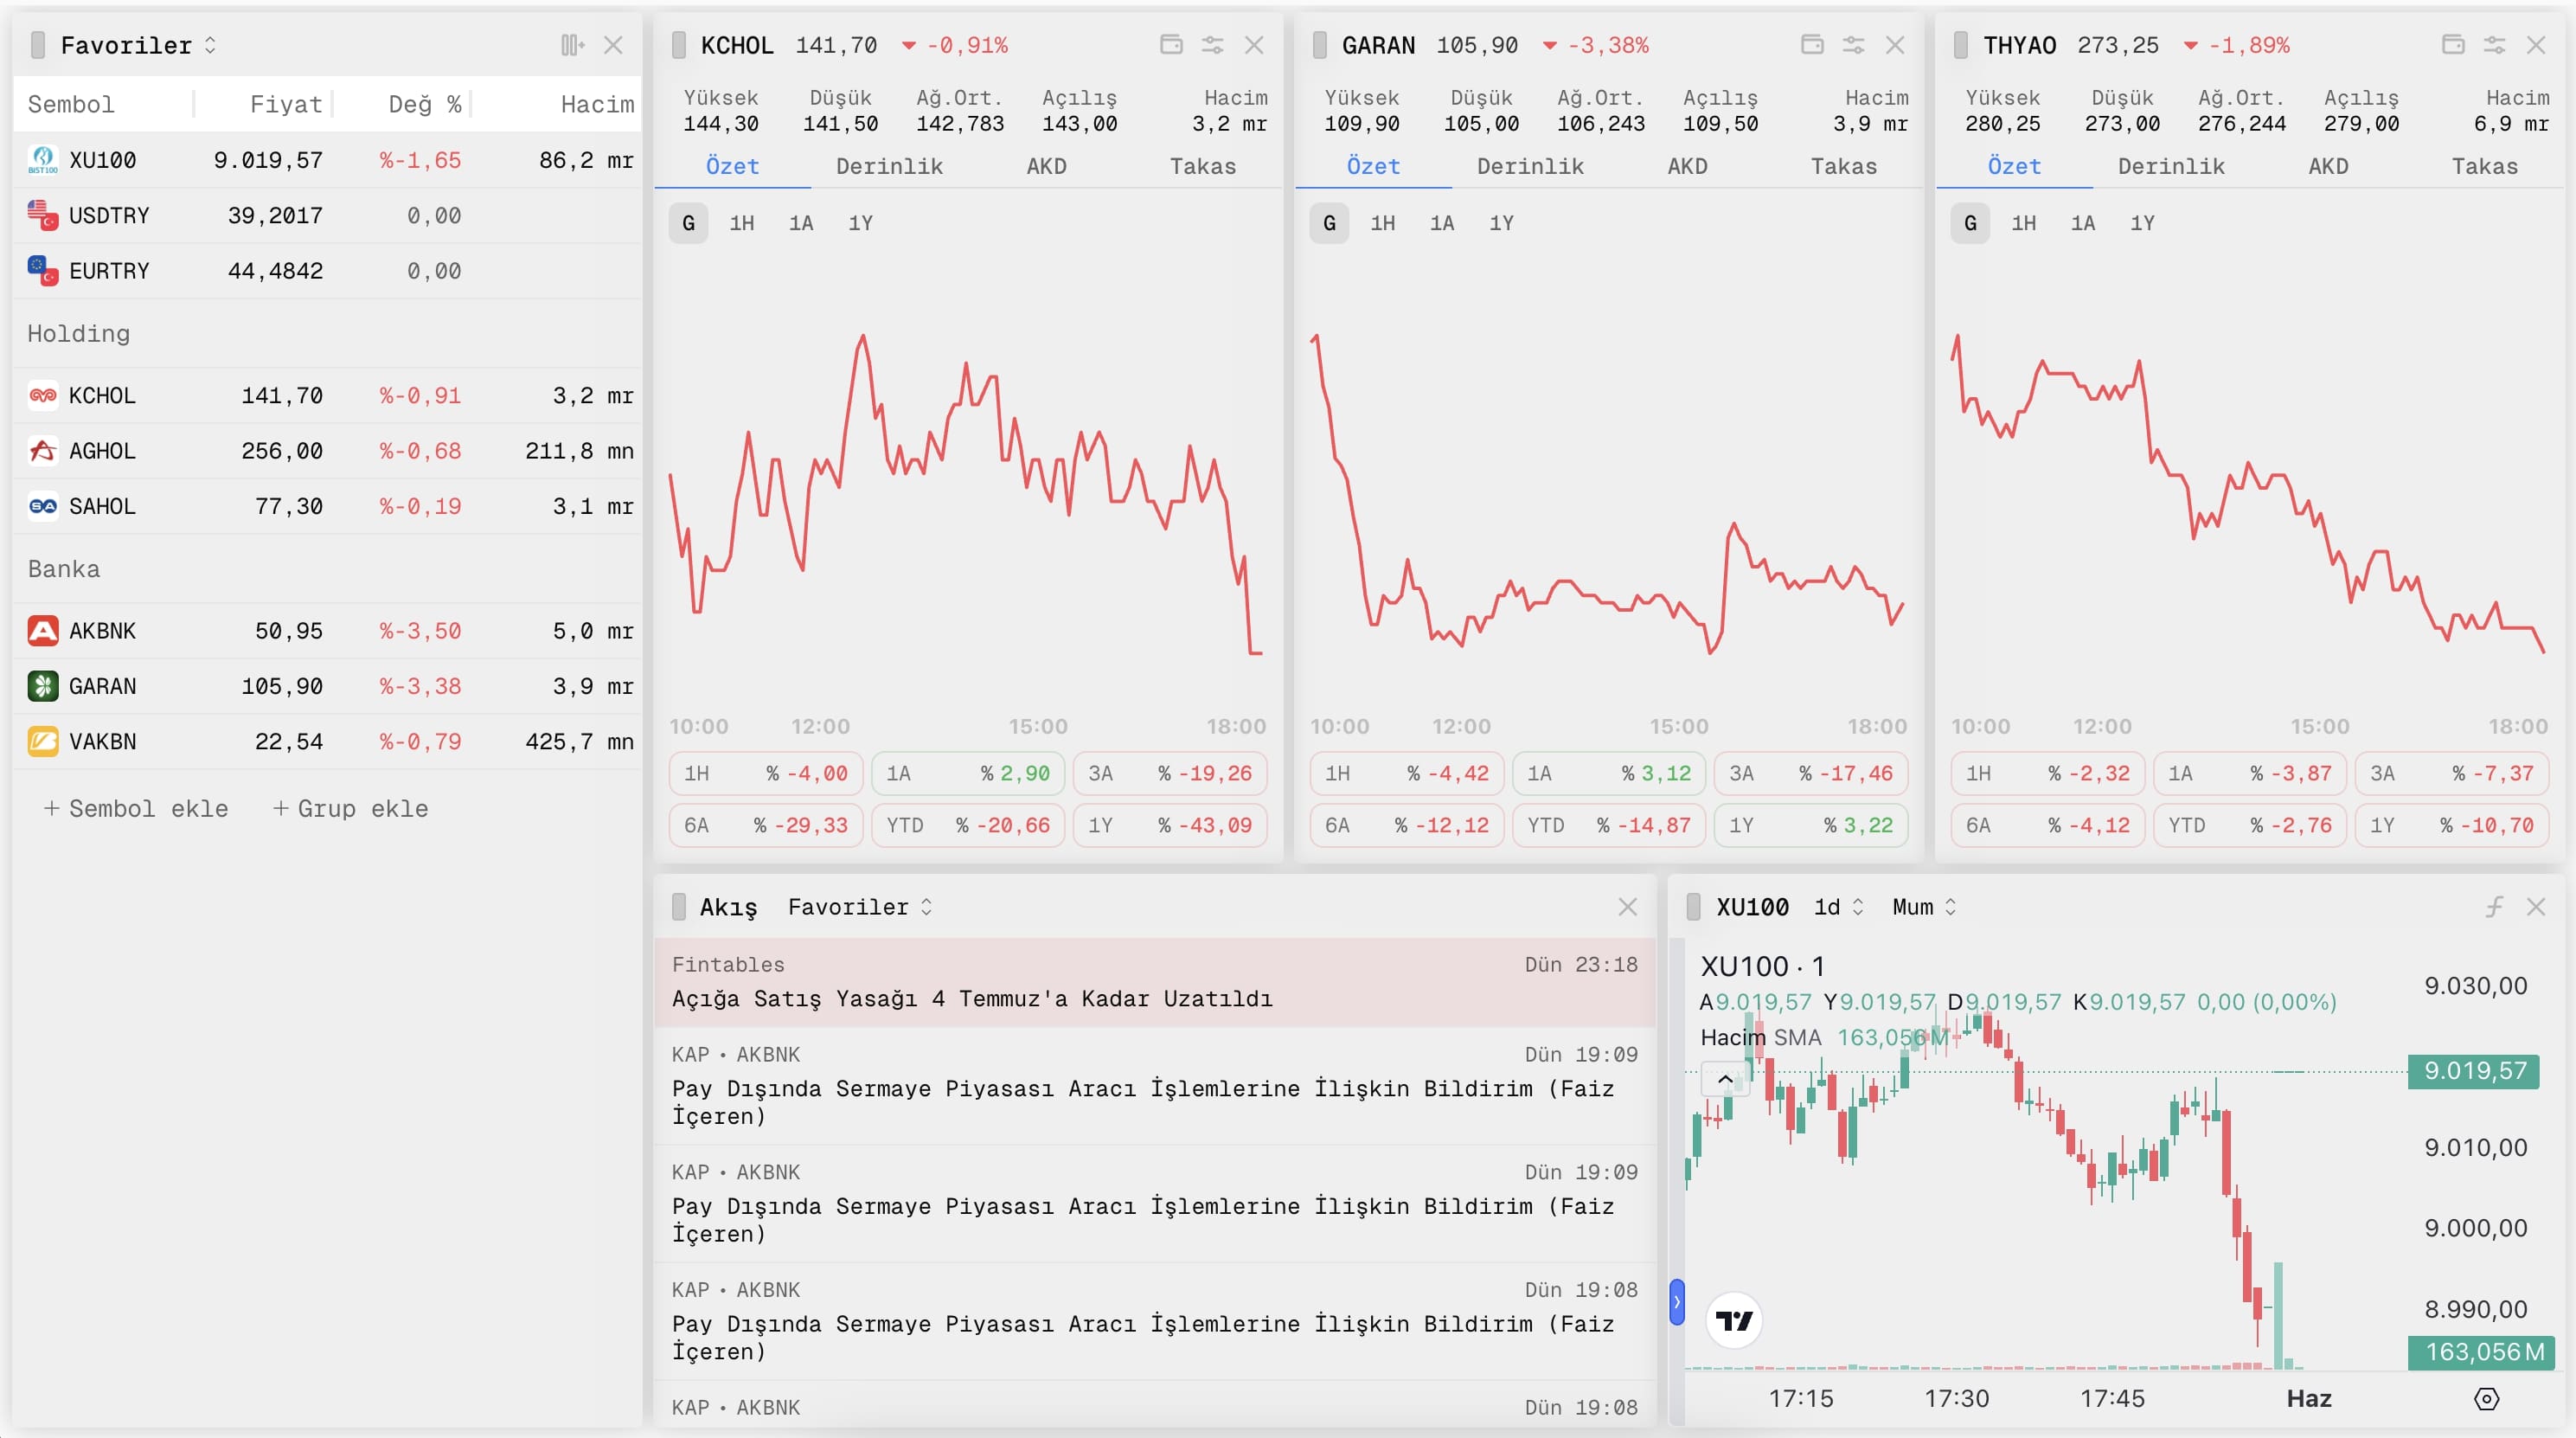Screen dimensions: 2576x1438
Task: Open KCHOL panel settings sliders icon
Action: click(1212, 45)
